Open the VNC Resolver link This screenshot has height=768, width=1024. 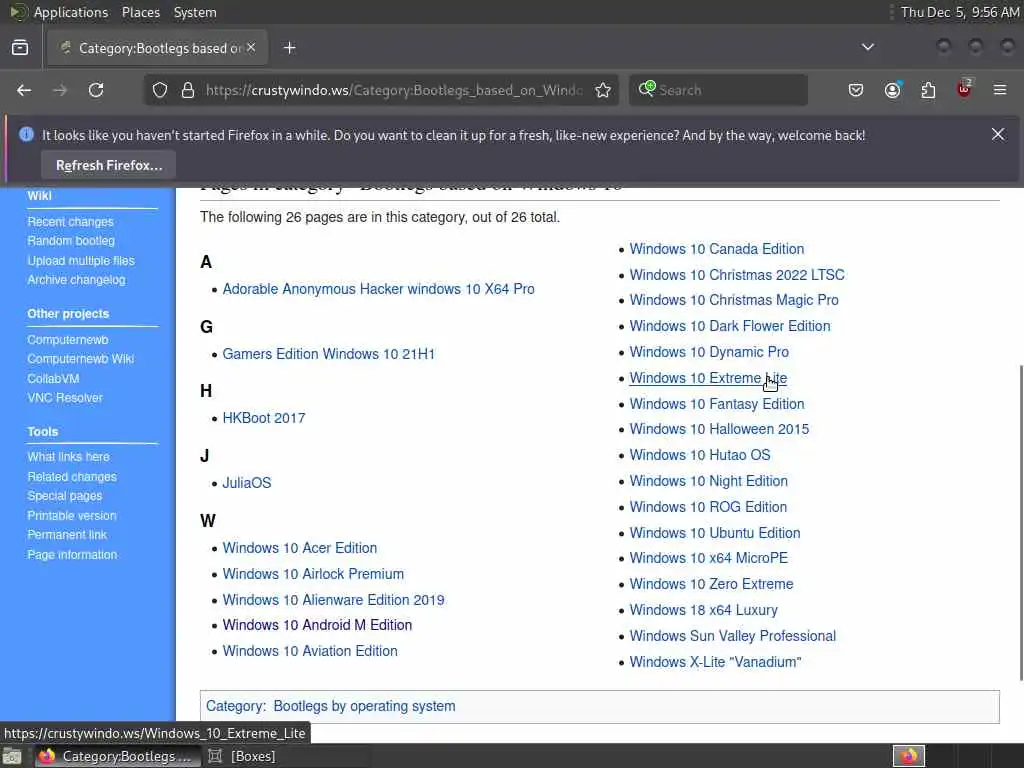(x=65, y=397)
